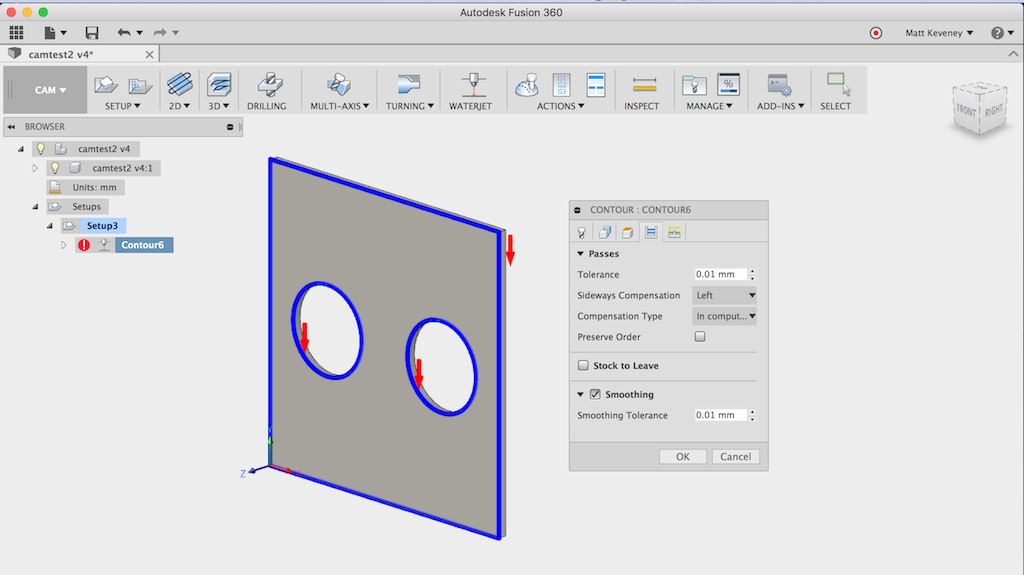Collapse the Setups tree node
1024x575 pixels.
tap(35, 206)
